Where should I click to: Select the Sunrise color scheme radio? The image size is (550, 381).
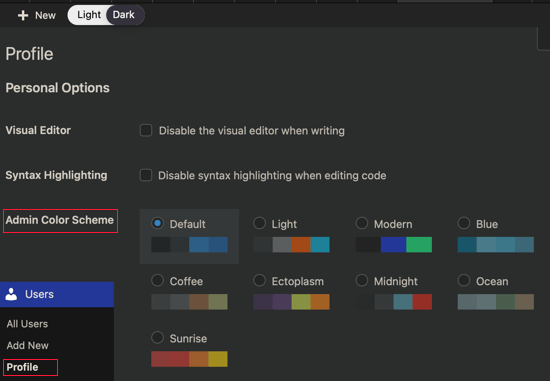click(x=157, y=337)
